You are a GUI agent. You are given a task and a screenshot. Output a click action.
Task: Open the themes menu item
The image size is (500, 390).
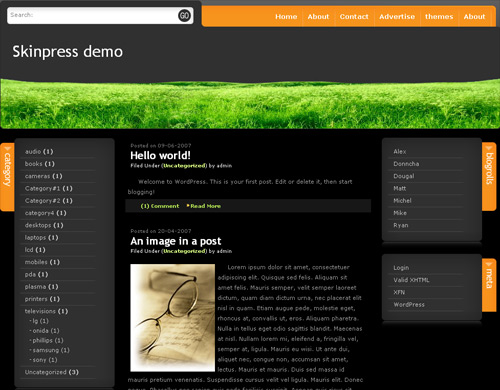point(439,17)
